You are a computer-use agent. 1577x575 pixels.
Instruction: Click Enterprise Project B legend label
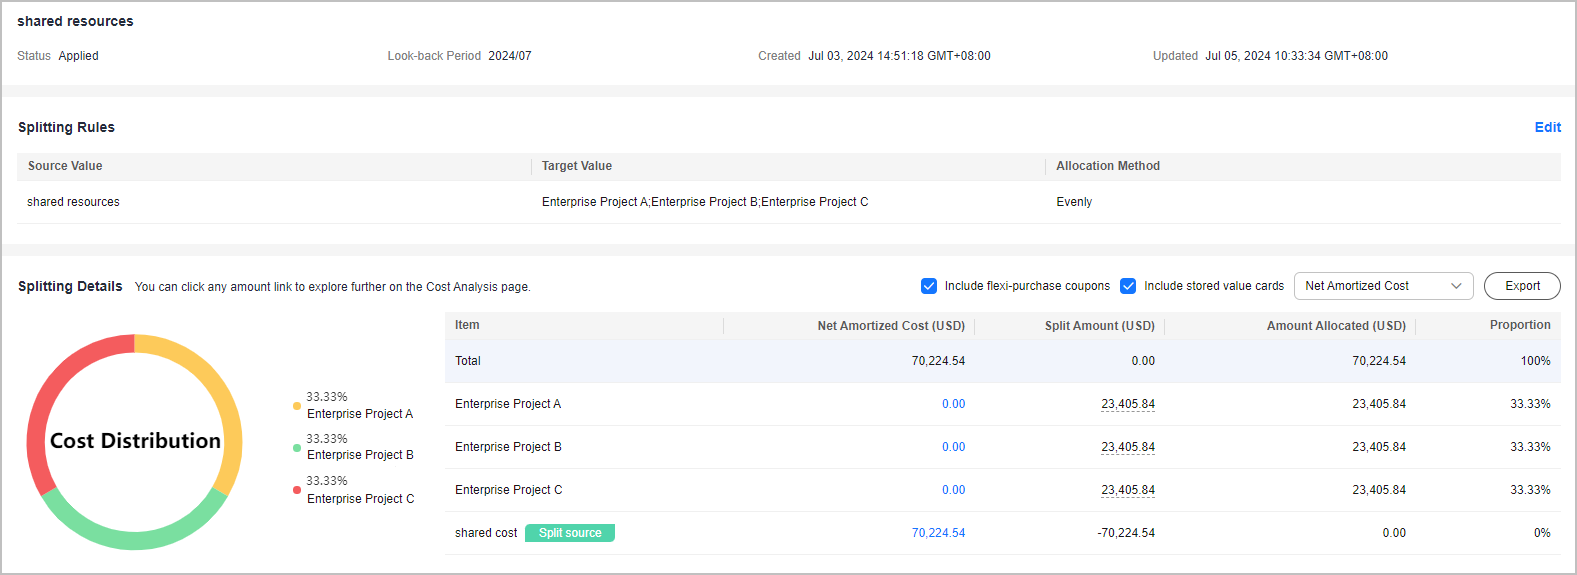coord(360,455)
